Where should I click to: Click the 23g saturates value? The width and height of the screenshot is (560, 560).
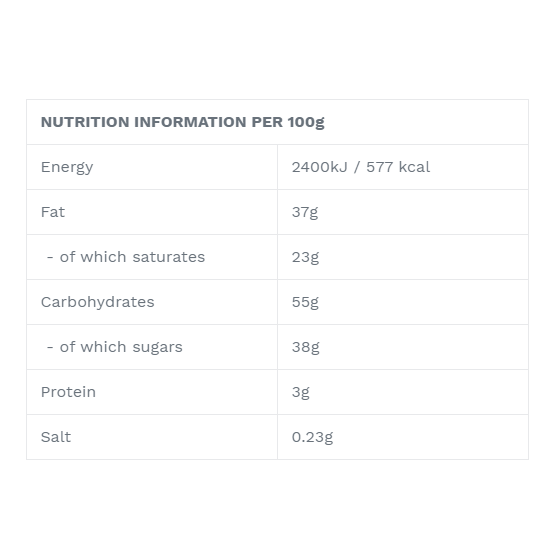305,258
